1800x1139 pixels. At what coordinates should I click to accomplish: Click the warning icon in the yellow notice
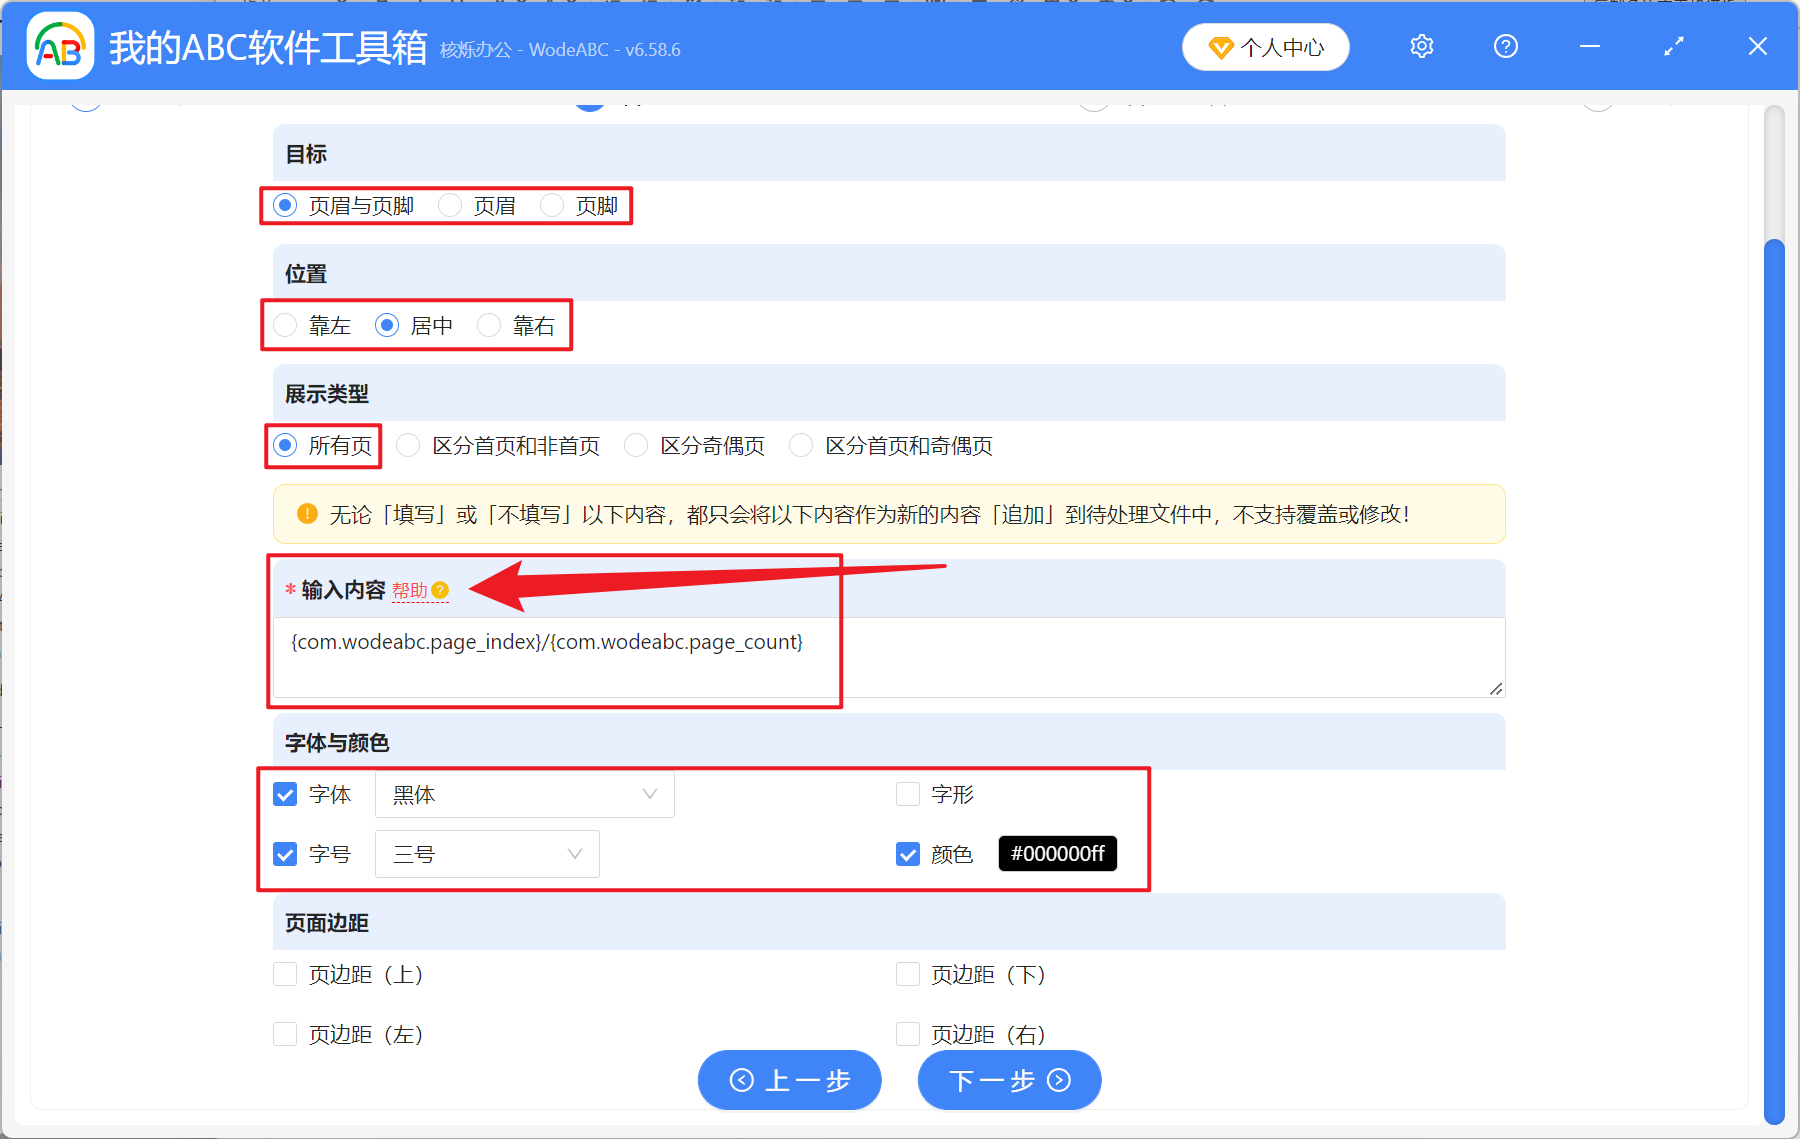pos(306,514)
